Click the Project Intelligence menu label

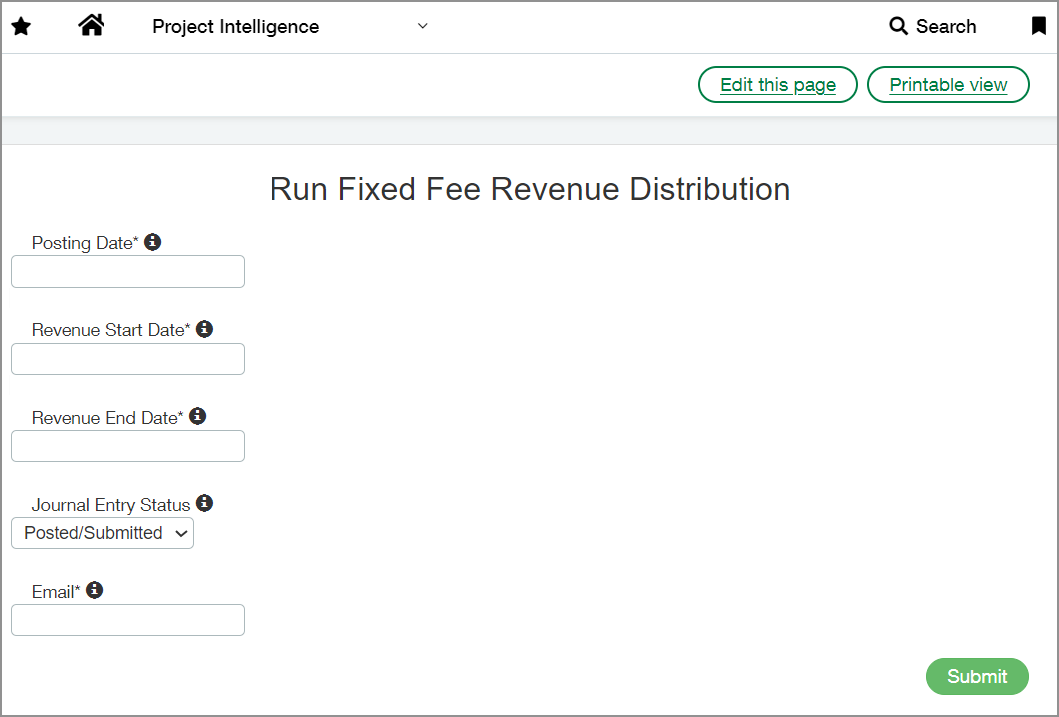click(235, 27)
